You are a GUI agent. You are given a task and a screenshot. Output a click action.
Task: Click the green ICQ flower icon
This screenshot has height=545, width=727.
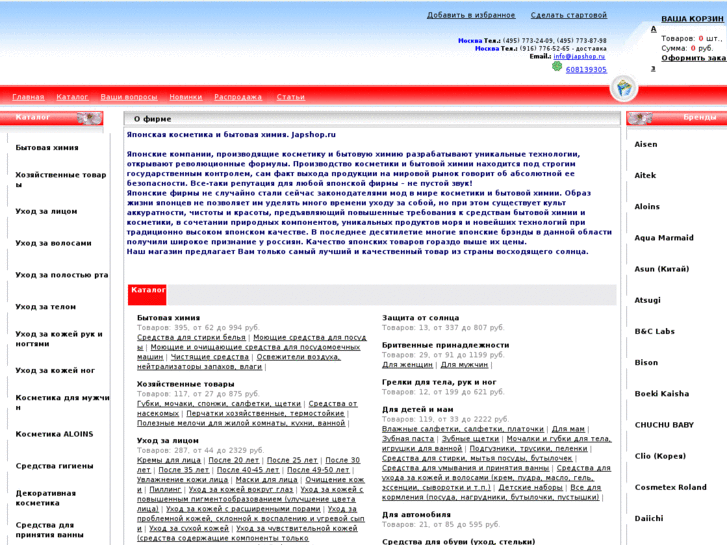[557, 67]
